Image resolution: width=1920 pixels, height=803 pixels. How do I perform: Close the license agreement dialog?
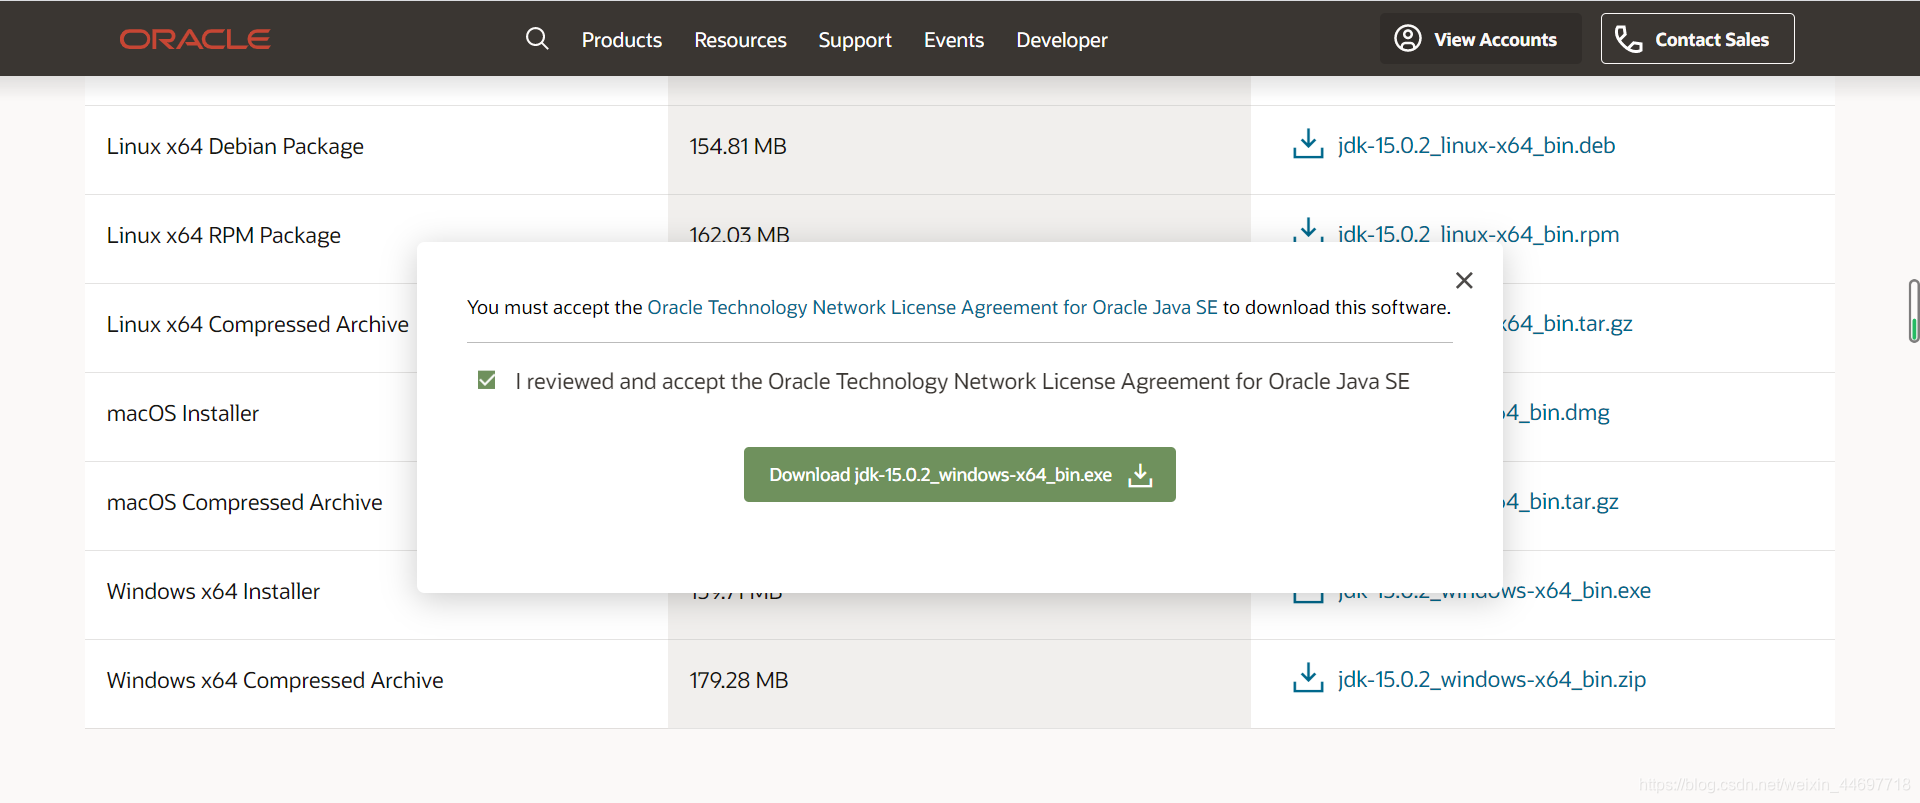1464,281
